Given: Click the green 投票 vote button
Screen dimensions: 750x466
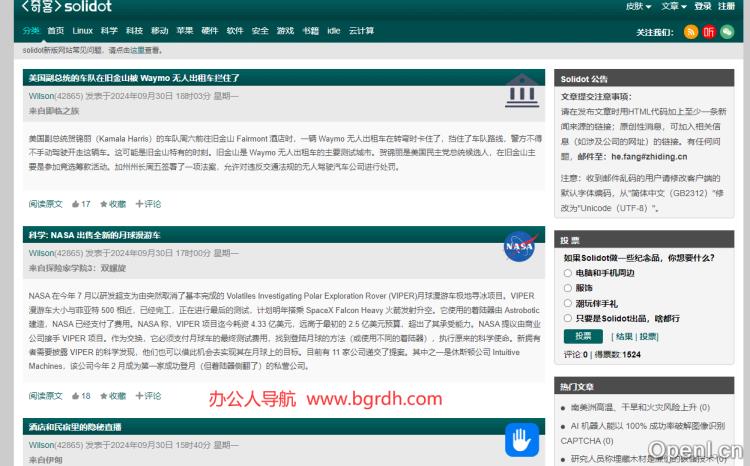Looking at the screenshot, I should tap(583, 336).
